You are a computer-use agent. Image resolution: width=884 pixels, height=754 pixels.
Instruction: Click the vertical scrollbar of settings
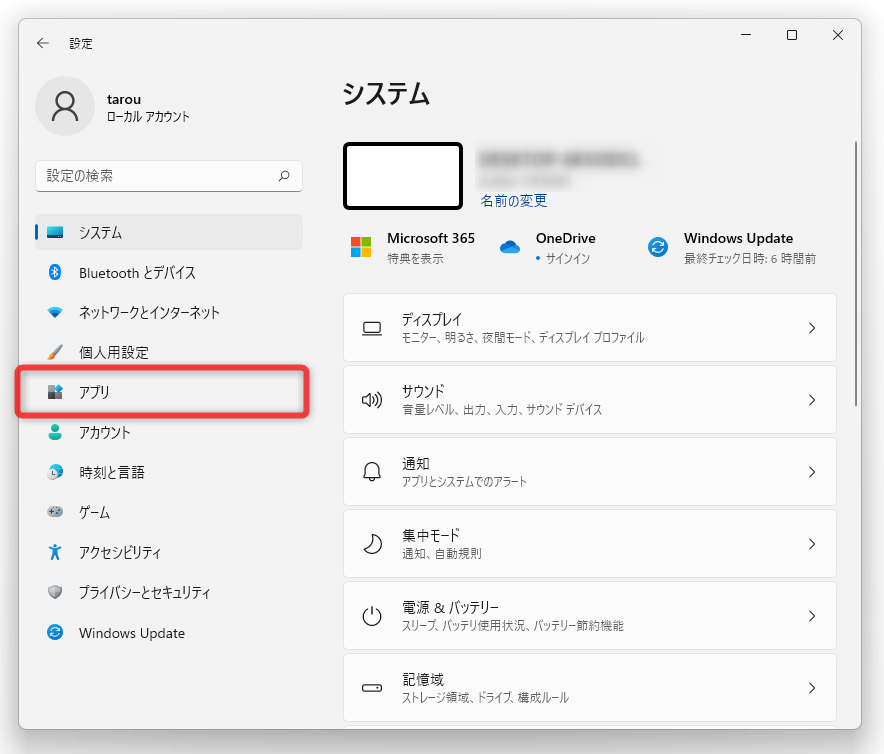pyautogui.click(x=855, y=274)
